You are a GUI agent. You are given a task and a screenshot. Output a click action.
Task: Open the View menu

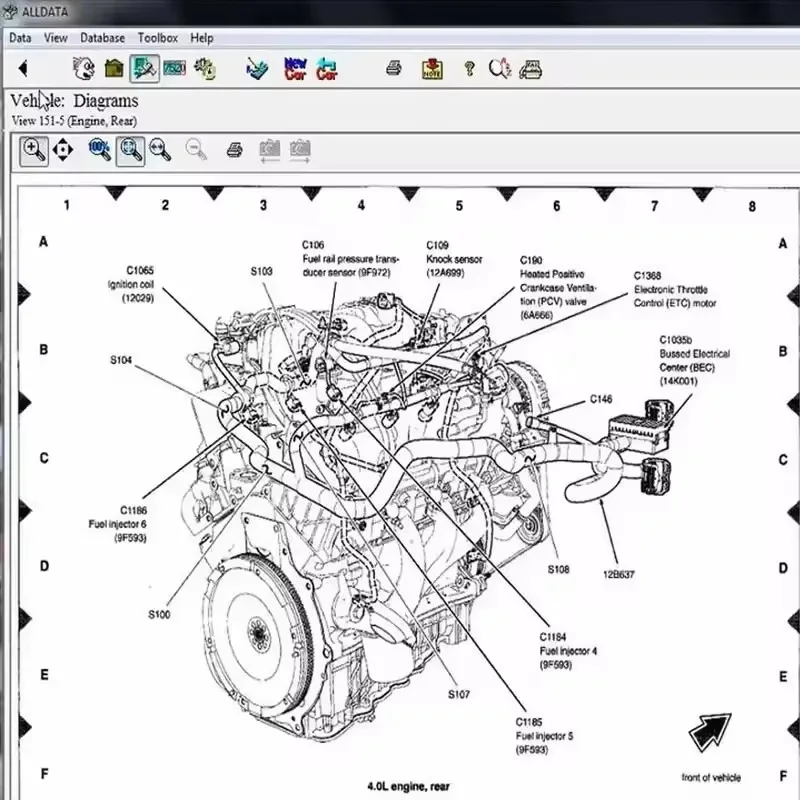point(55,37)
